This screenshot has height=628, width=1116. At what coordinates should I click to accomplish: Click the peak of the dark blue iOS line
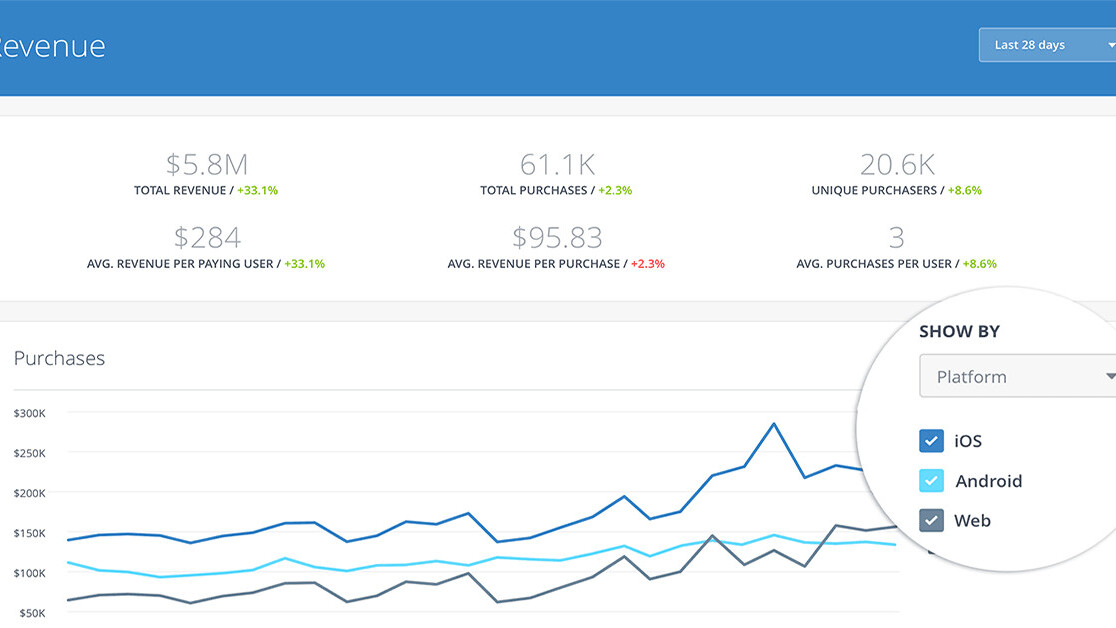click(x=774, y=423)
